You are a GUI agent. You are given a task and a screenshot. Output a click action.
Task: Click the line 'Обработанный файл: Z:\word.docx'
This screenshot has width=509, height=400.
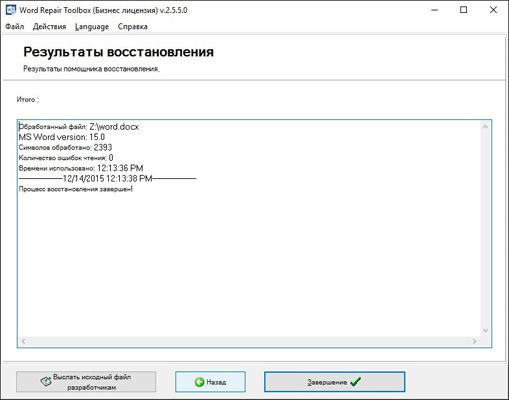click(x=79, y=127)
